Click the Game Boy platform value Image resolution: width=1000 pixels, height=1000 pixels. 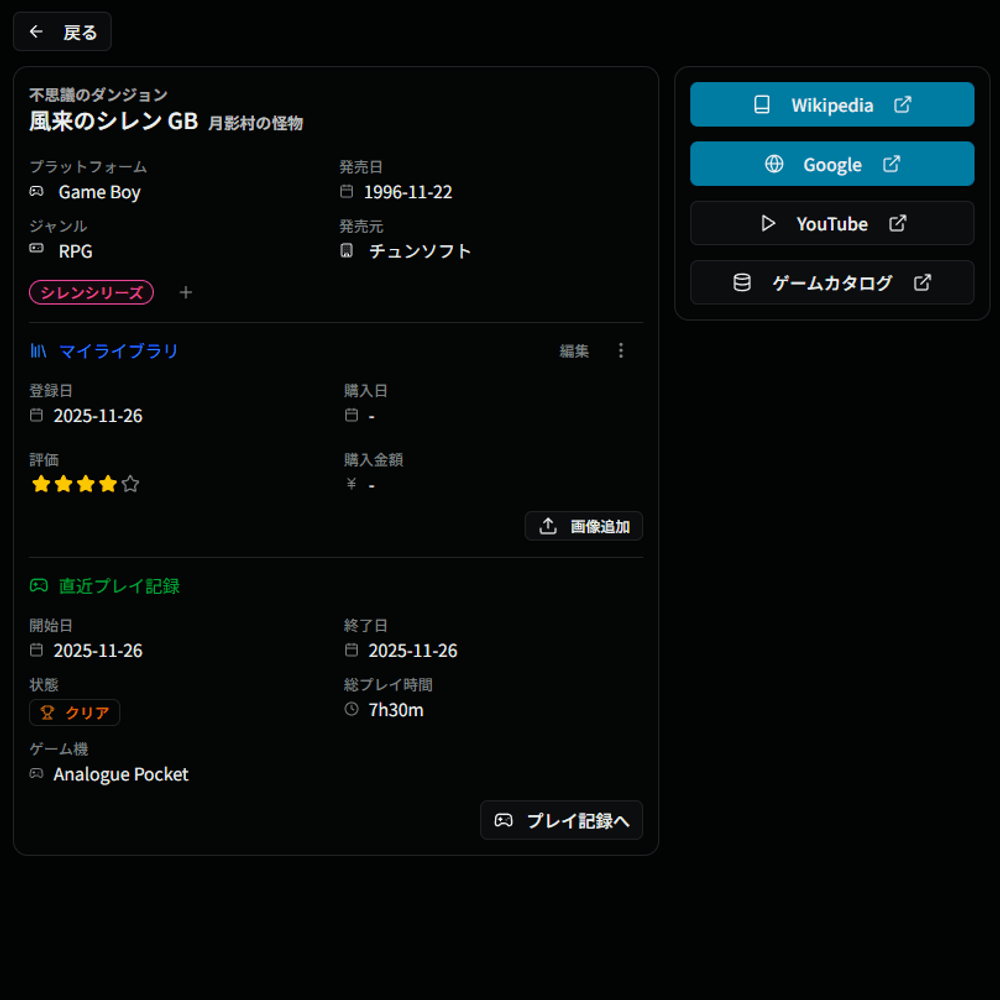[99, 192]
